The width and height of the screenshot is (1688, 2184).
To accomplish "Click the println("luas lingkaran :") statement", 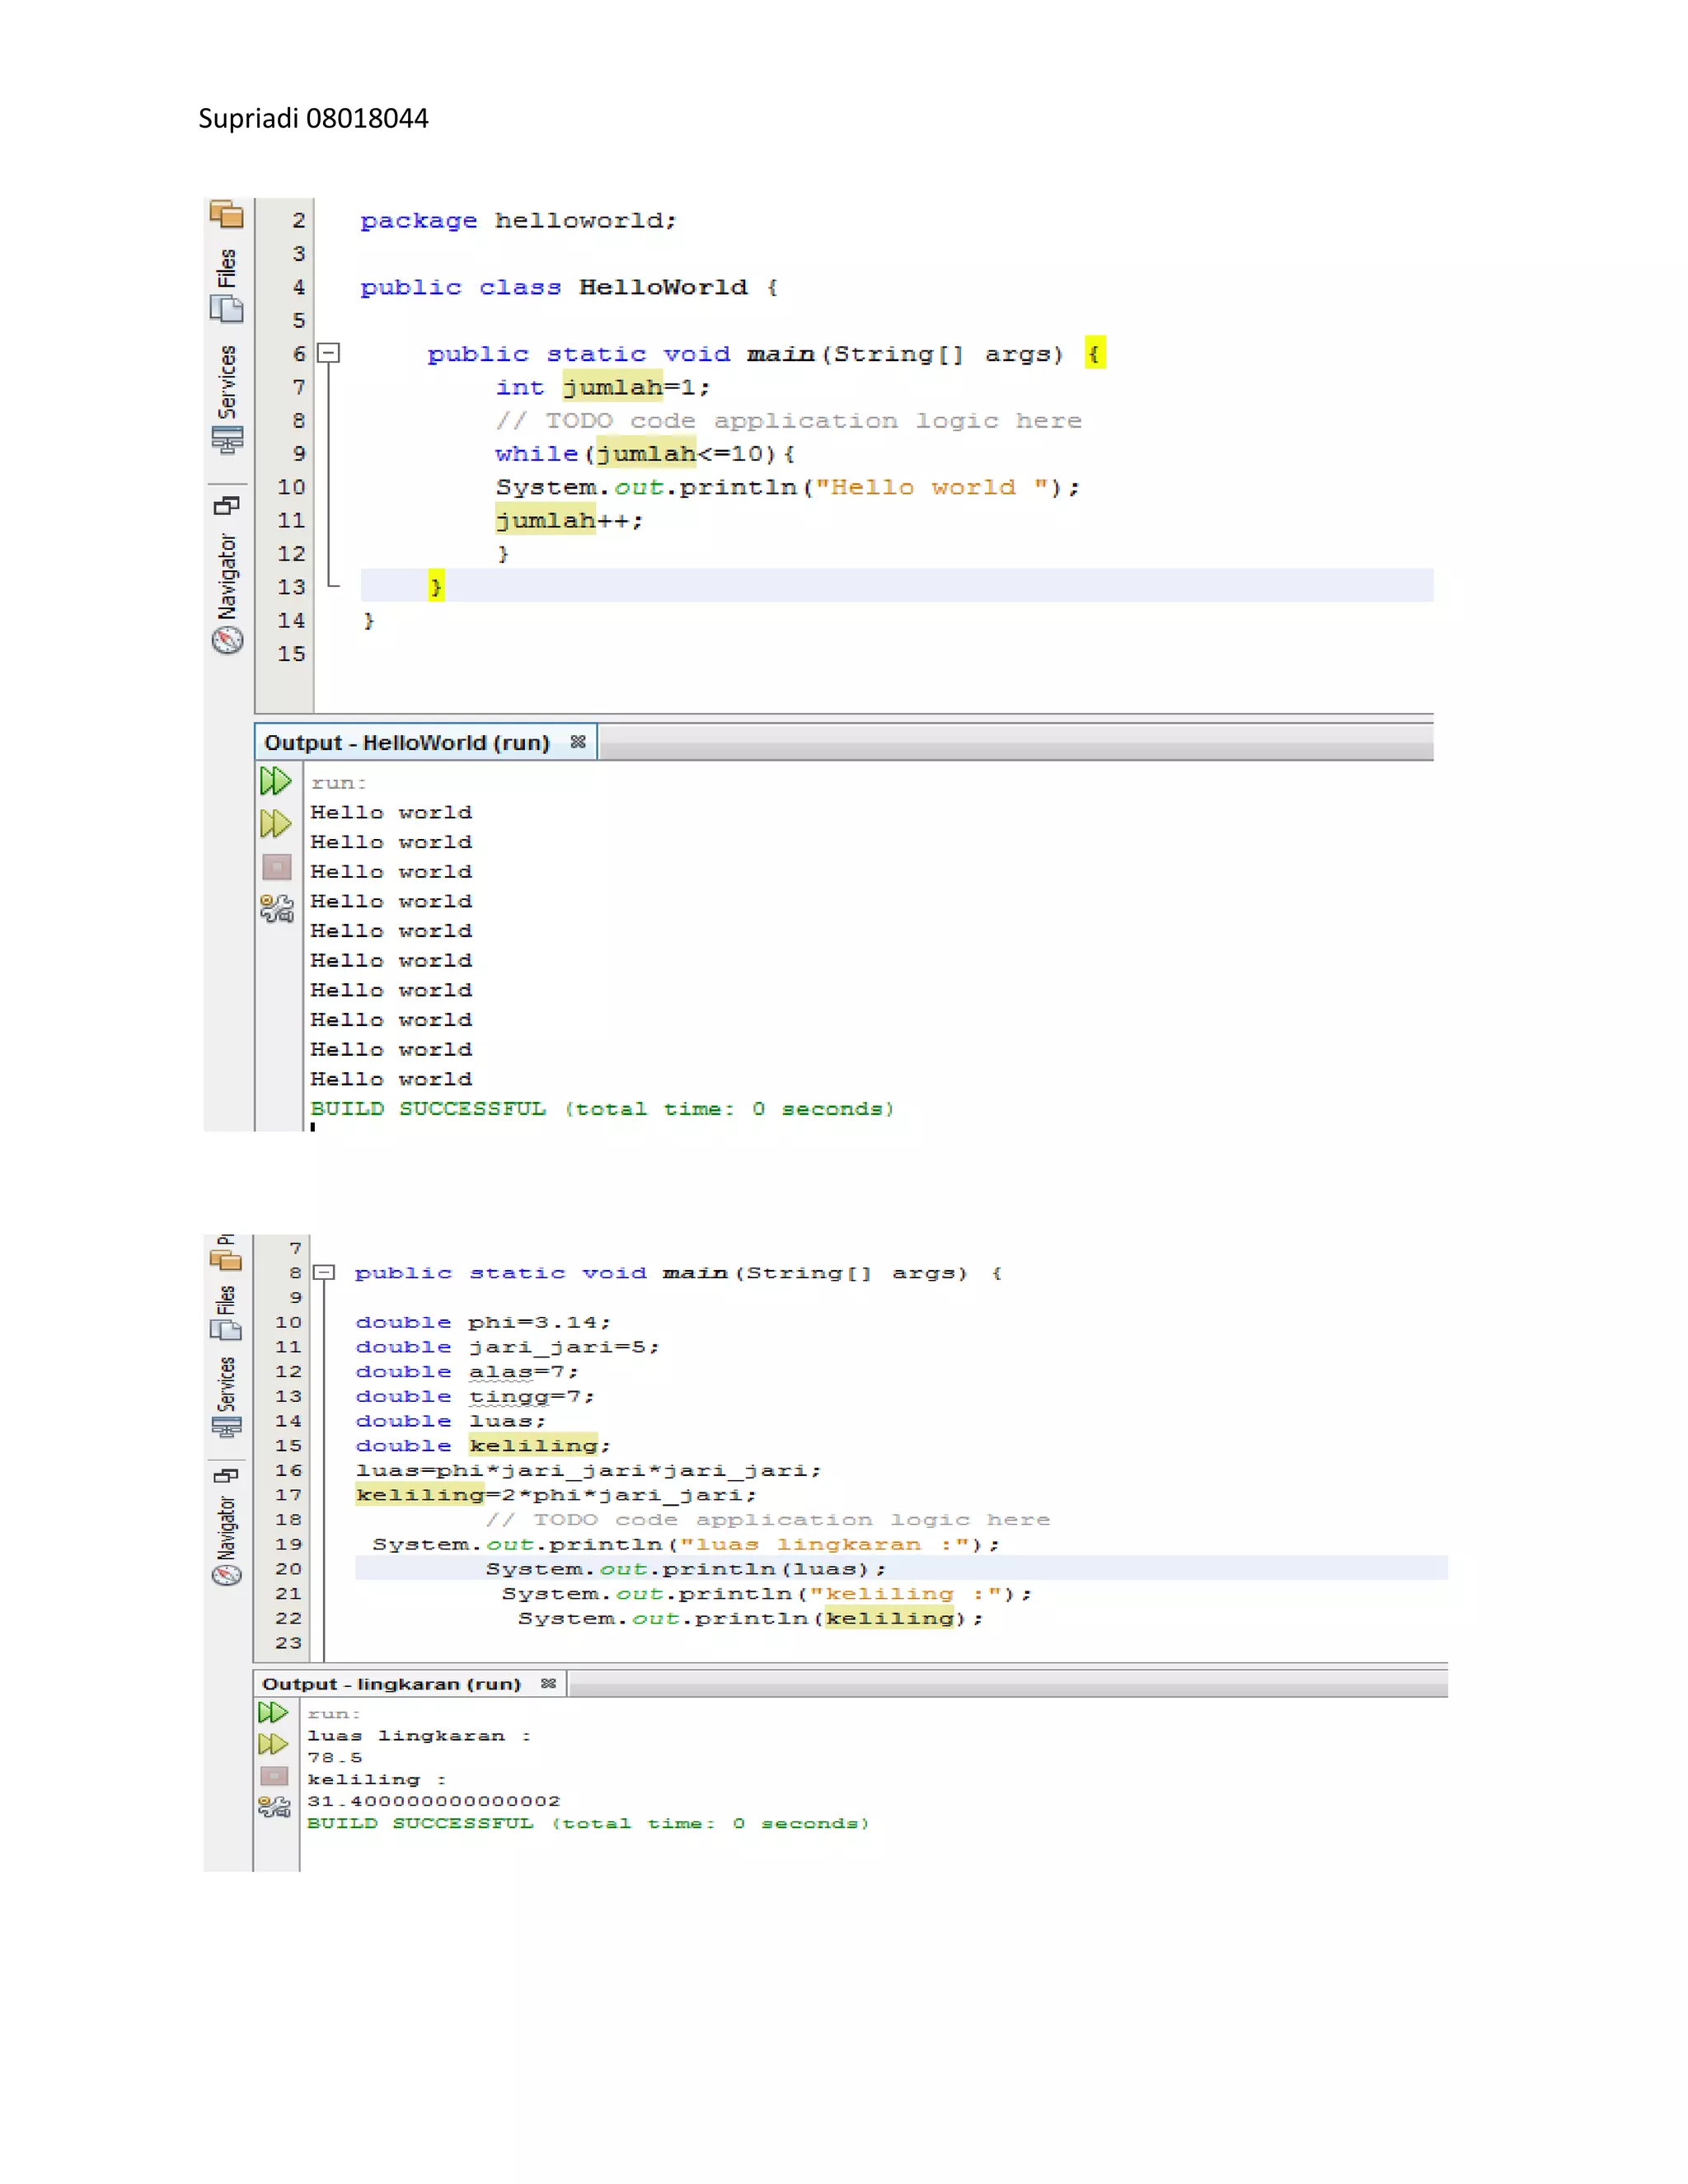I will [686, 1544].
